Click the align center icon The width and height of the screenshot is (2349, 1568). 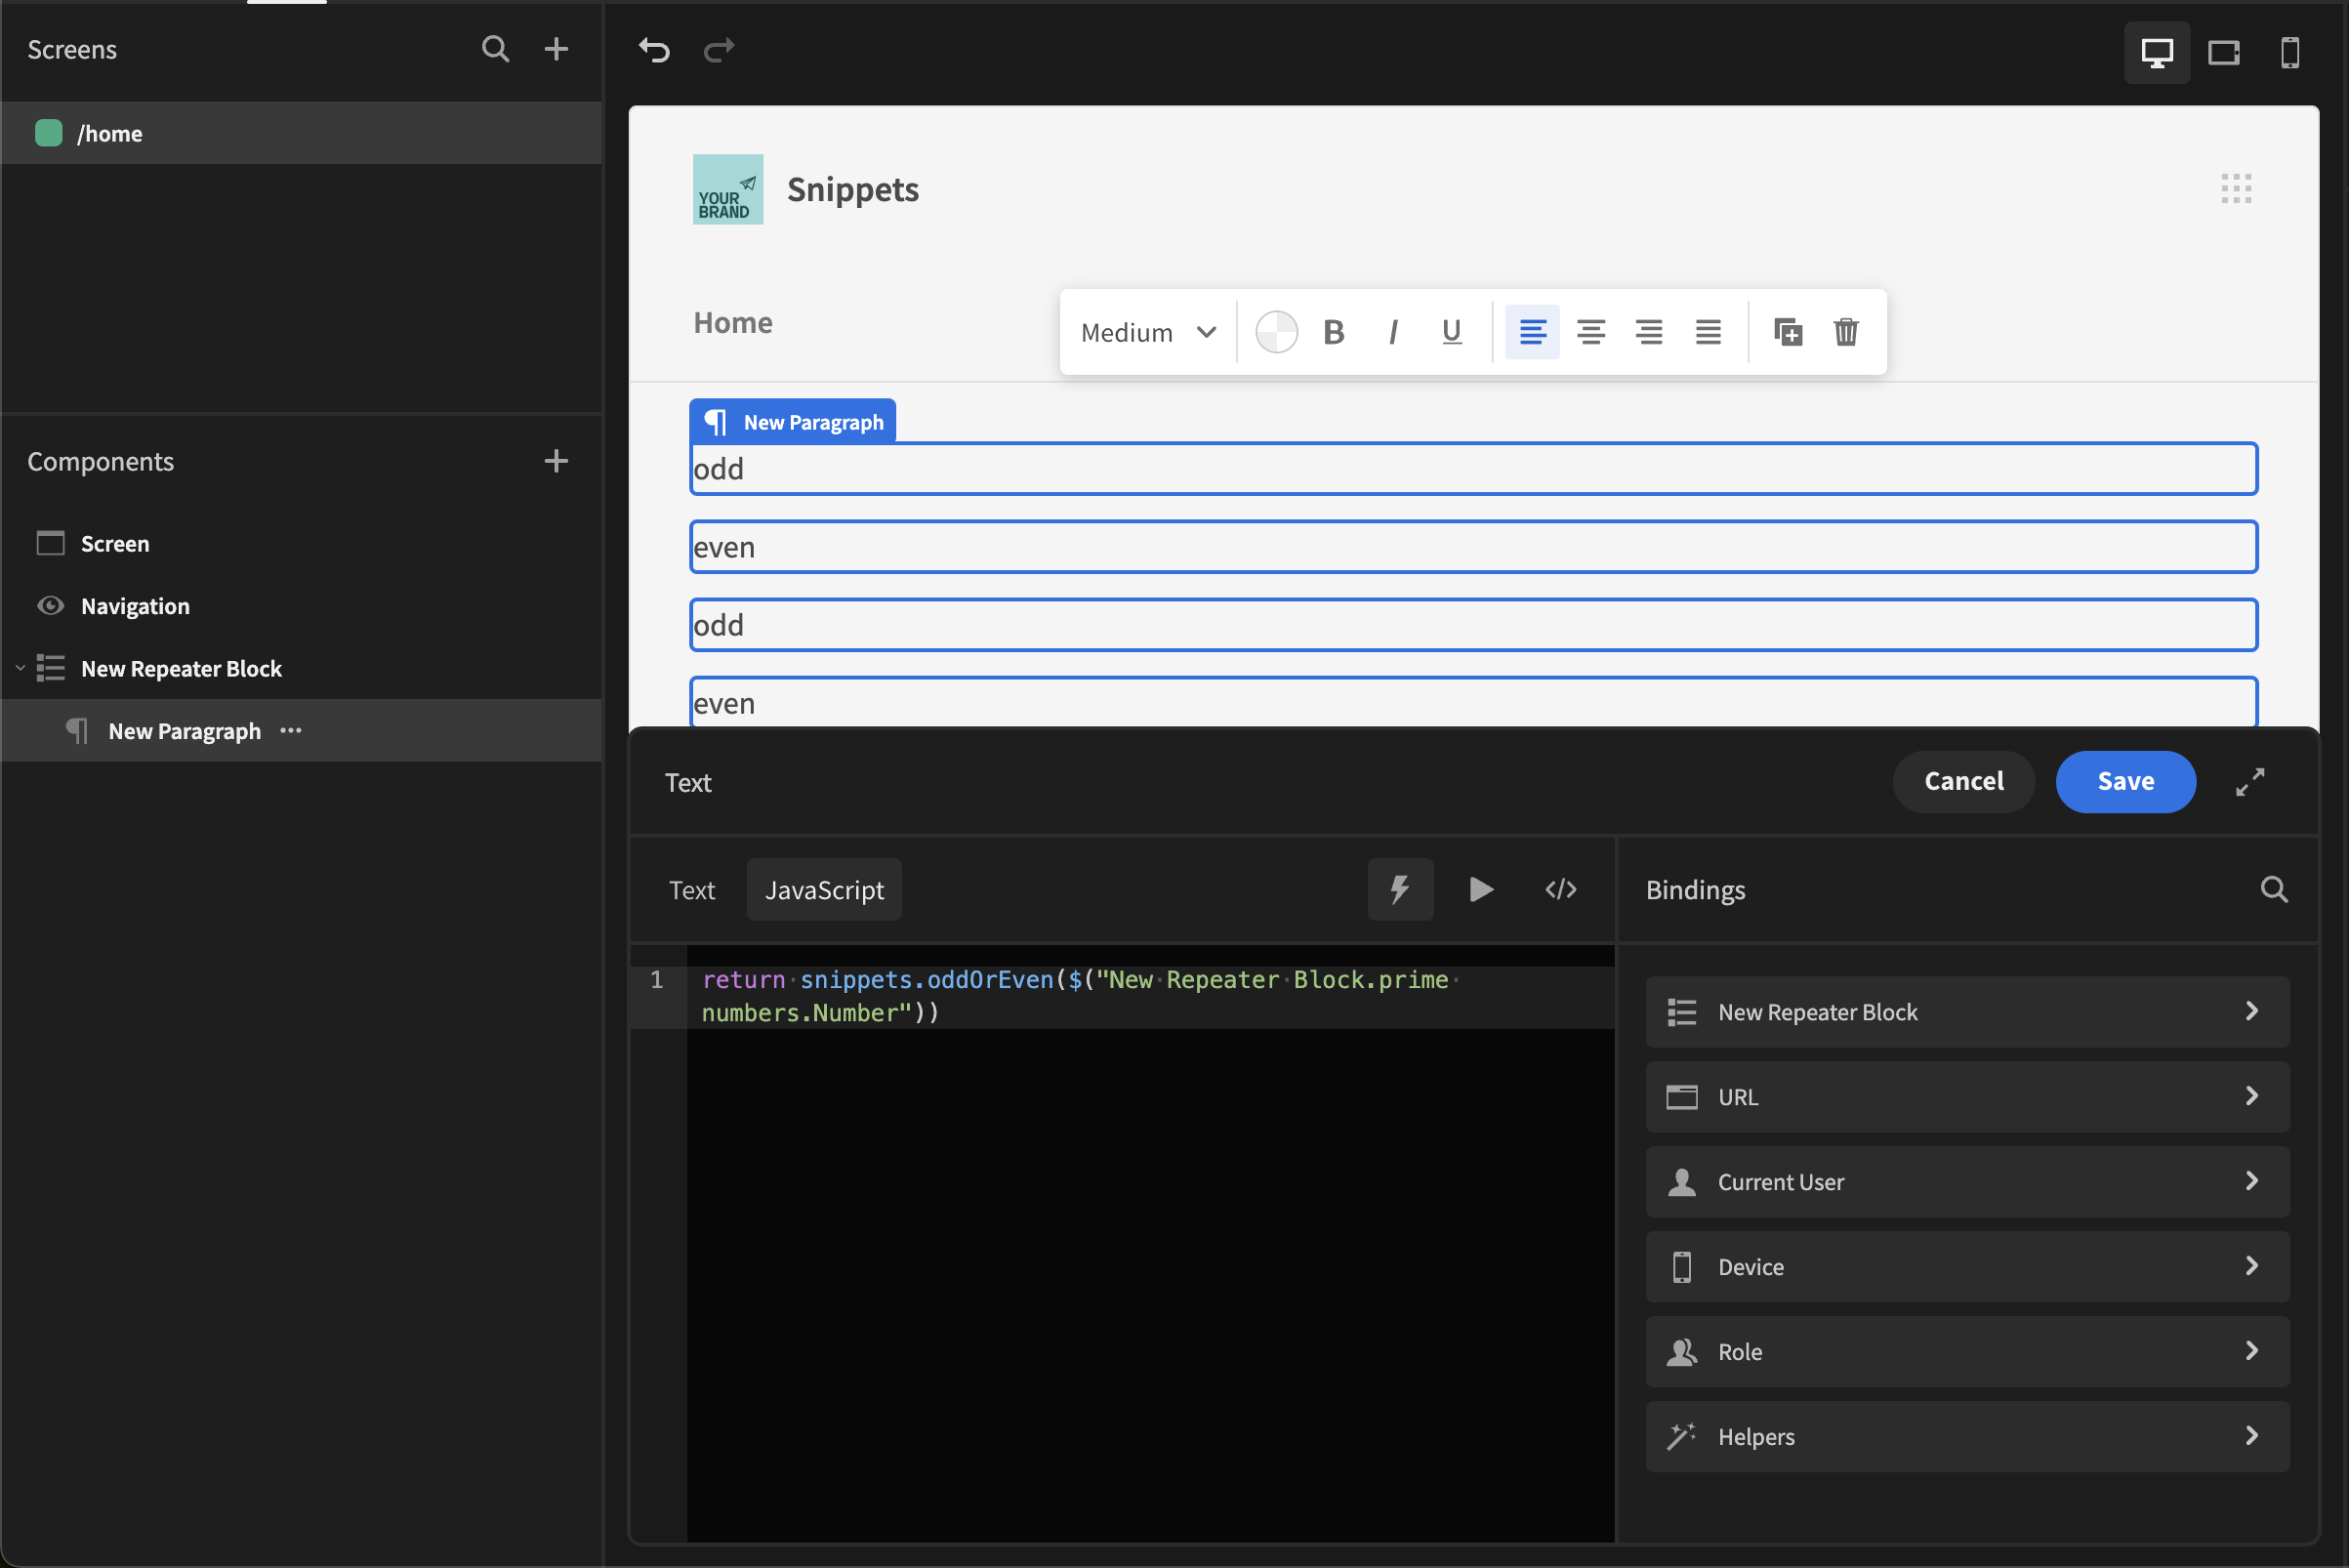[x=1589, y=331]
